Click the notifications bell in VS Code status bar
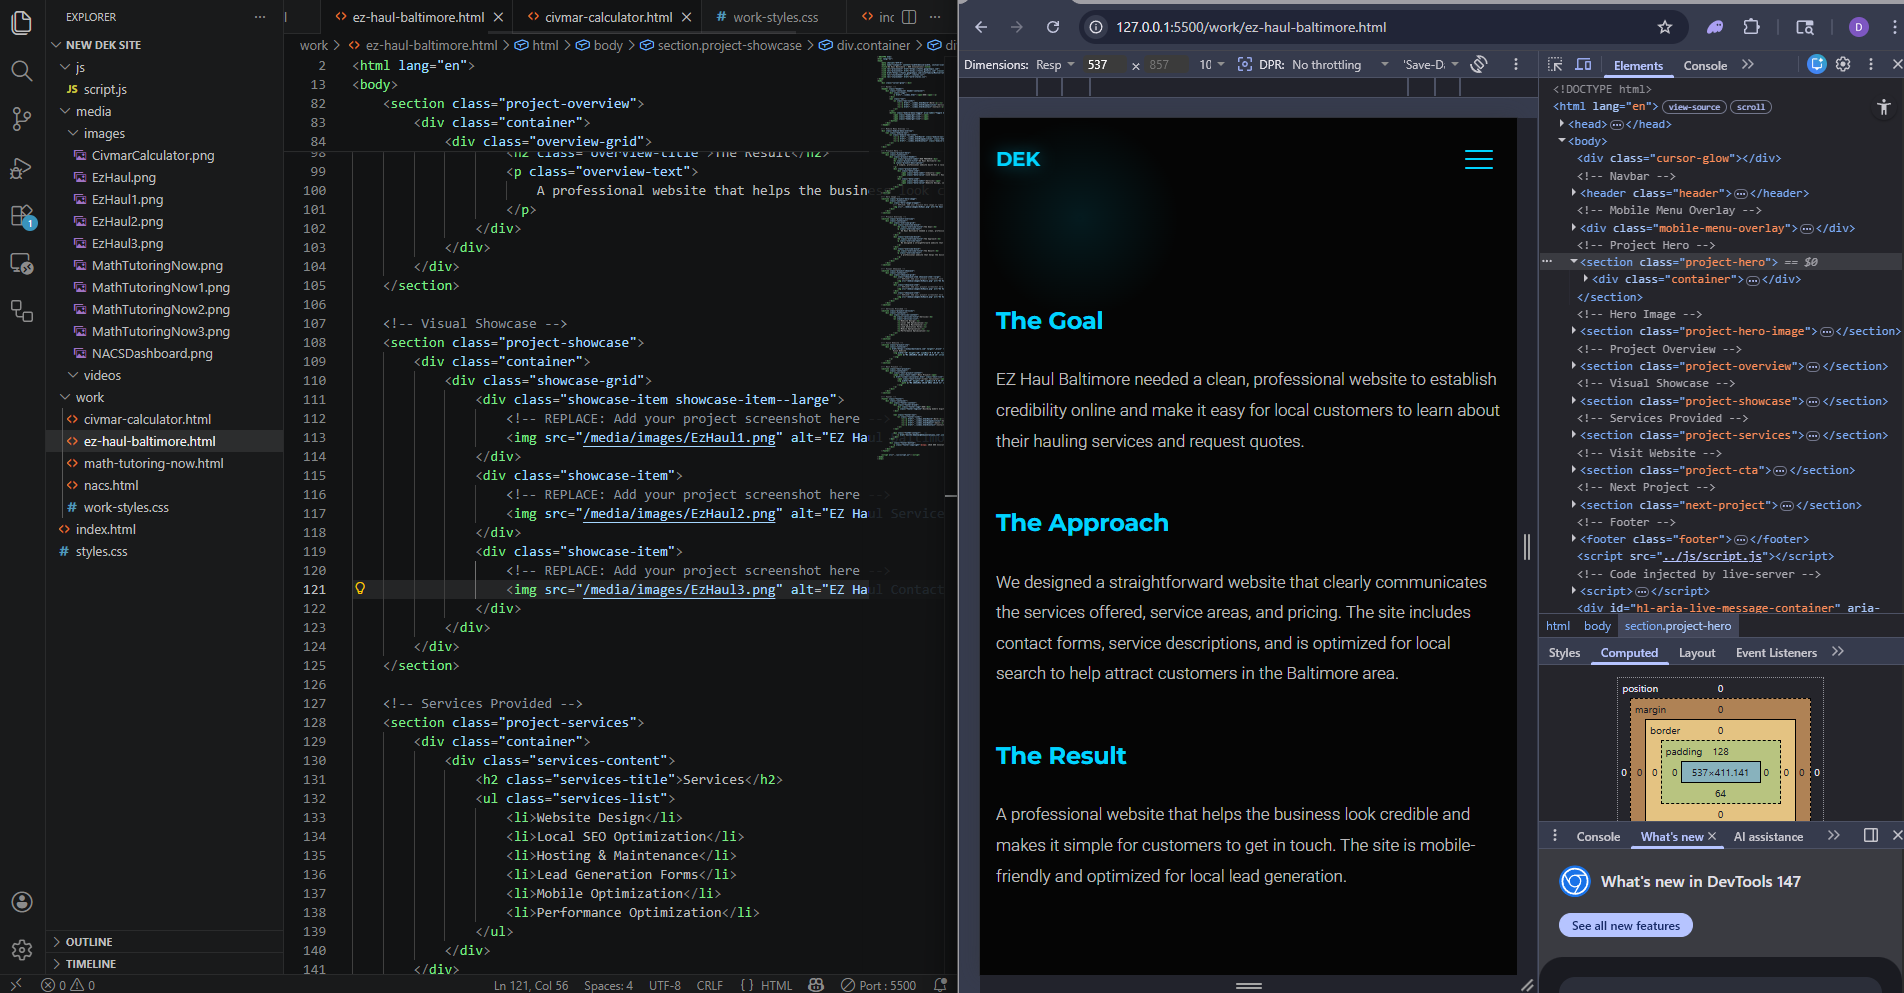 [940, 985]
